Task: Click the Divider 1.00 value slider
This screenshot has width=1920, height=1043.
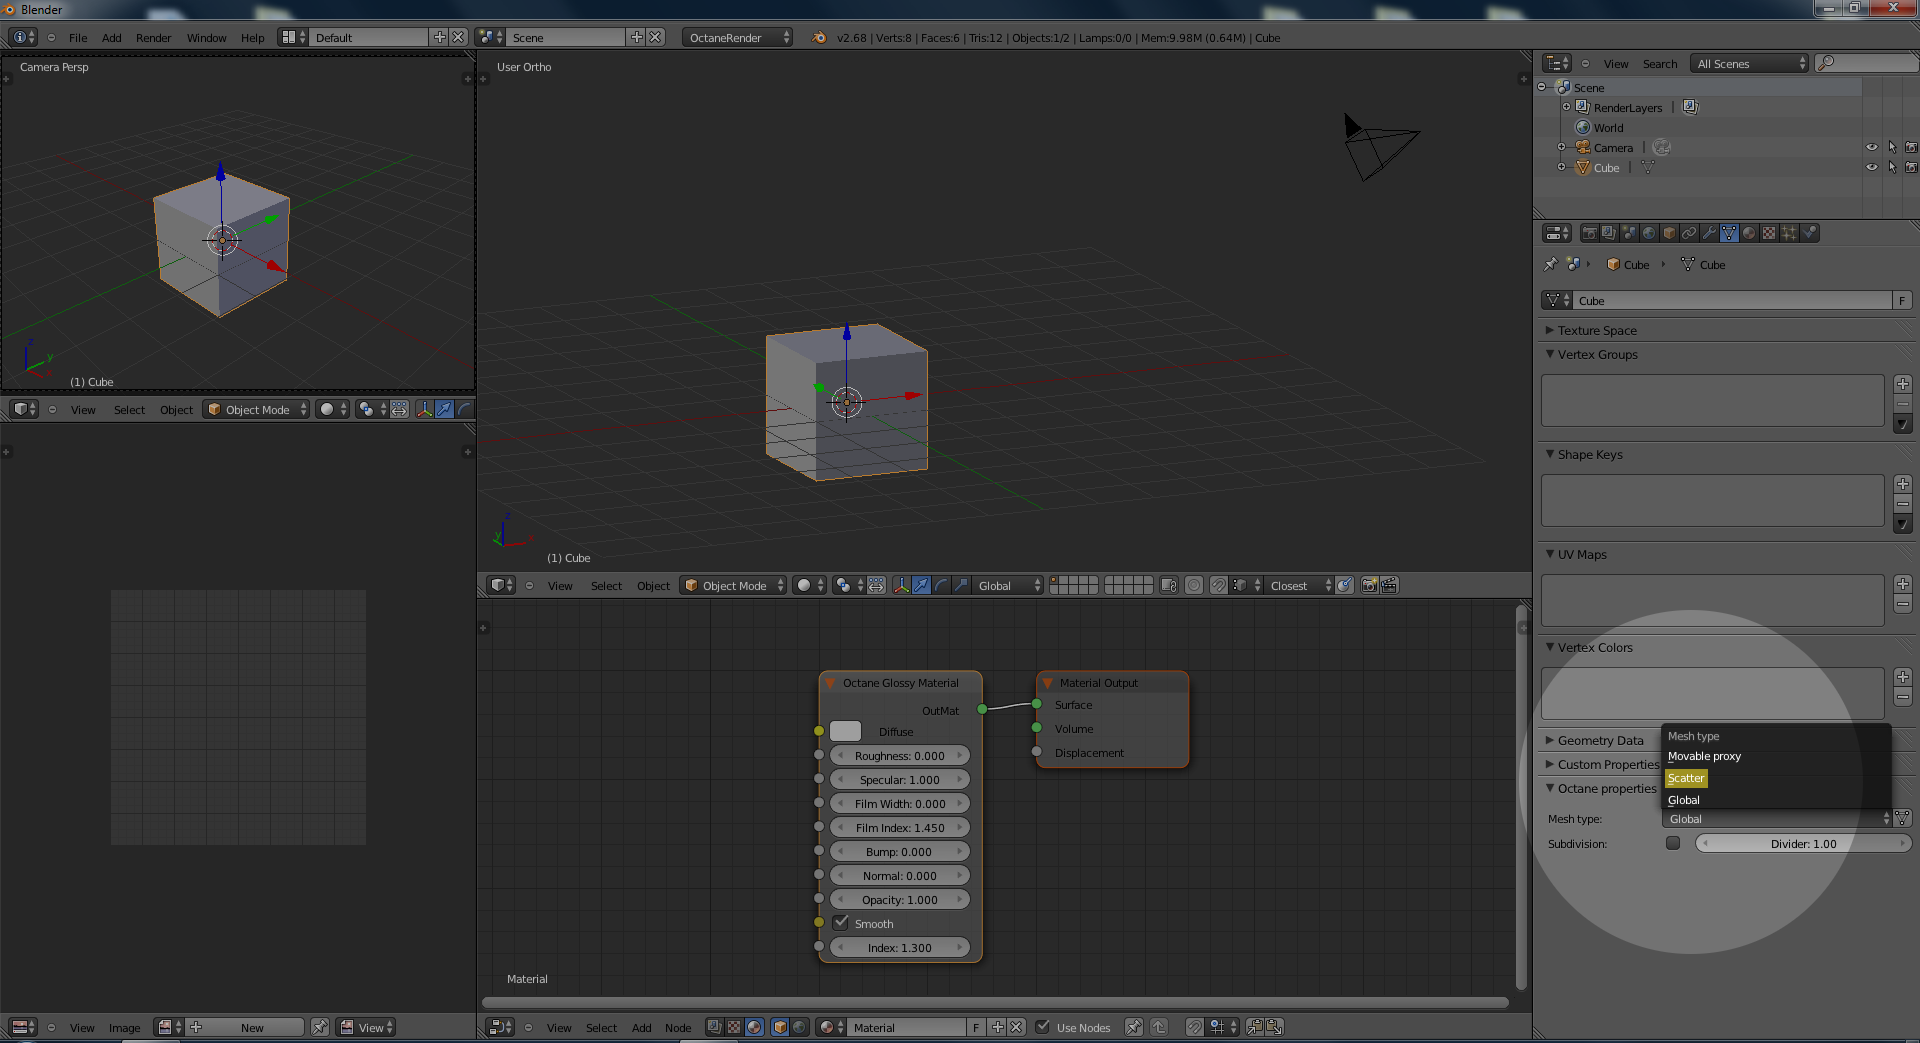Action: click(1803, 843)
